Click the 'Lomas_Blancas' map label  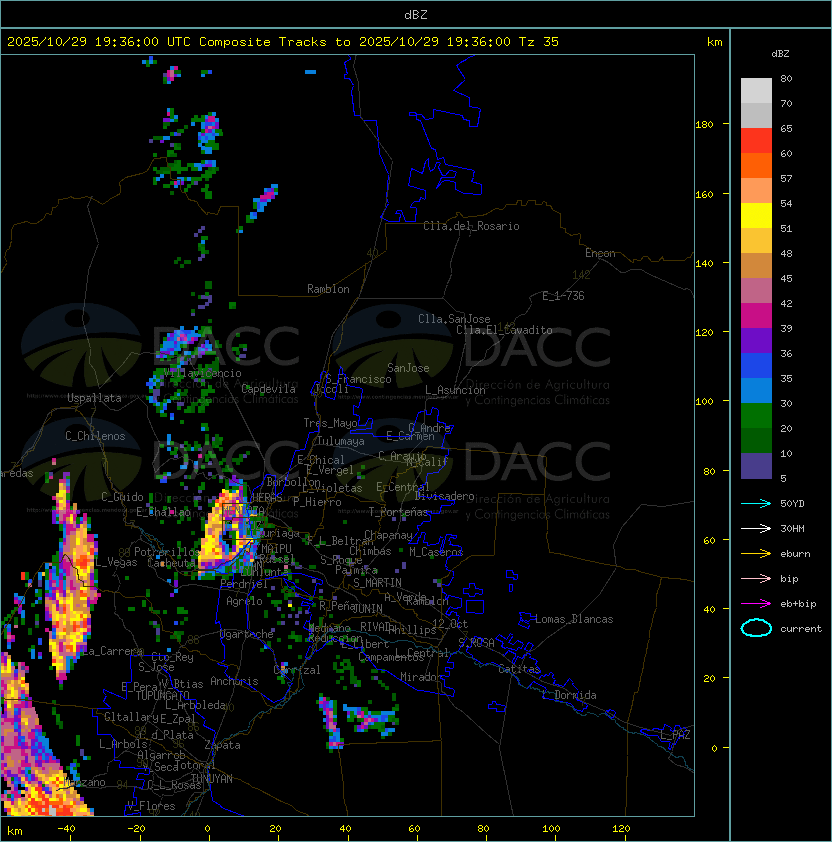574,619
